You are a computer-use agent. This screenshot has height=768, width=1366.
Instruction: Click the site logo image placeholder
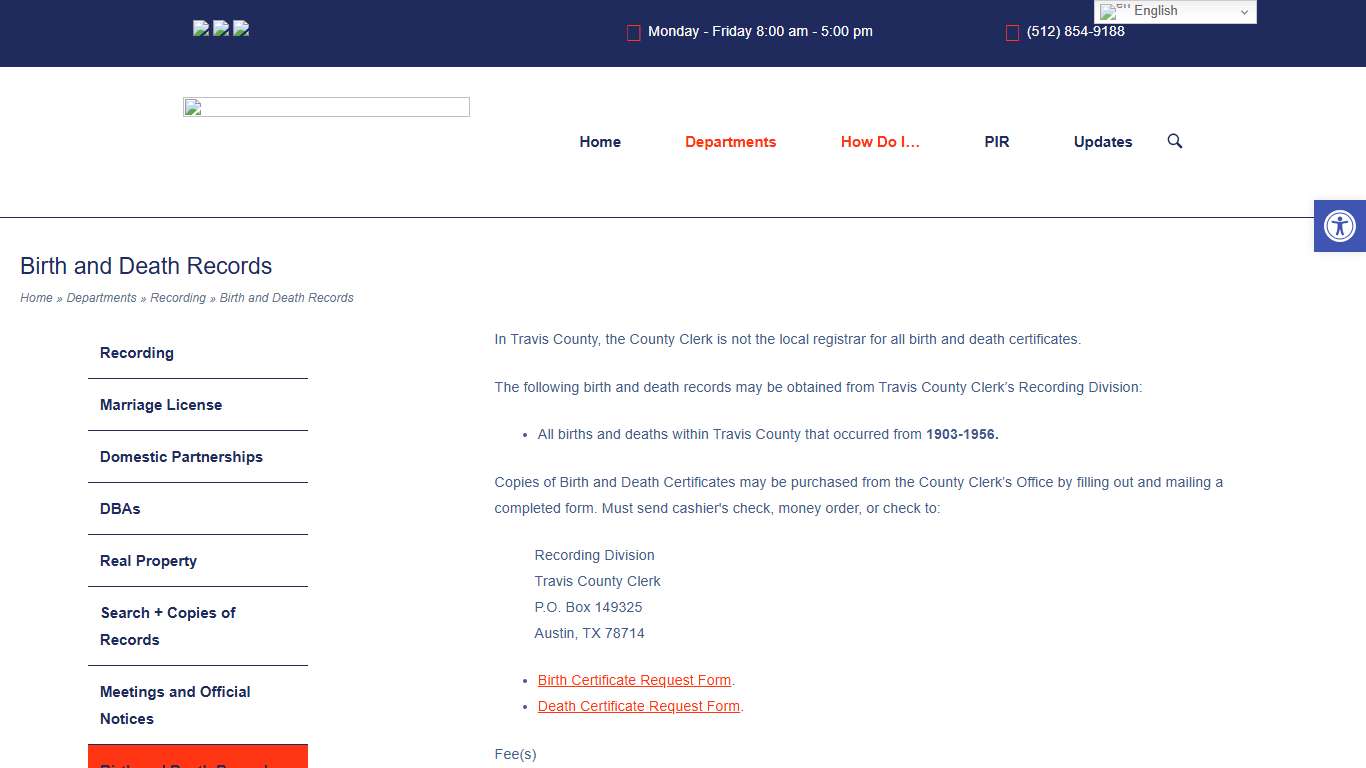[325, 106]
